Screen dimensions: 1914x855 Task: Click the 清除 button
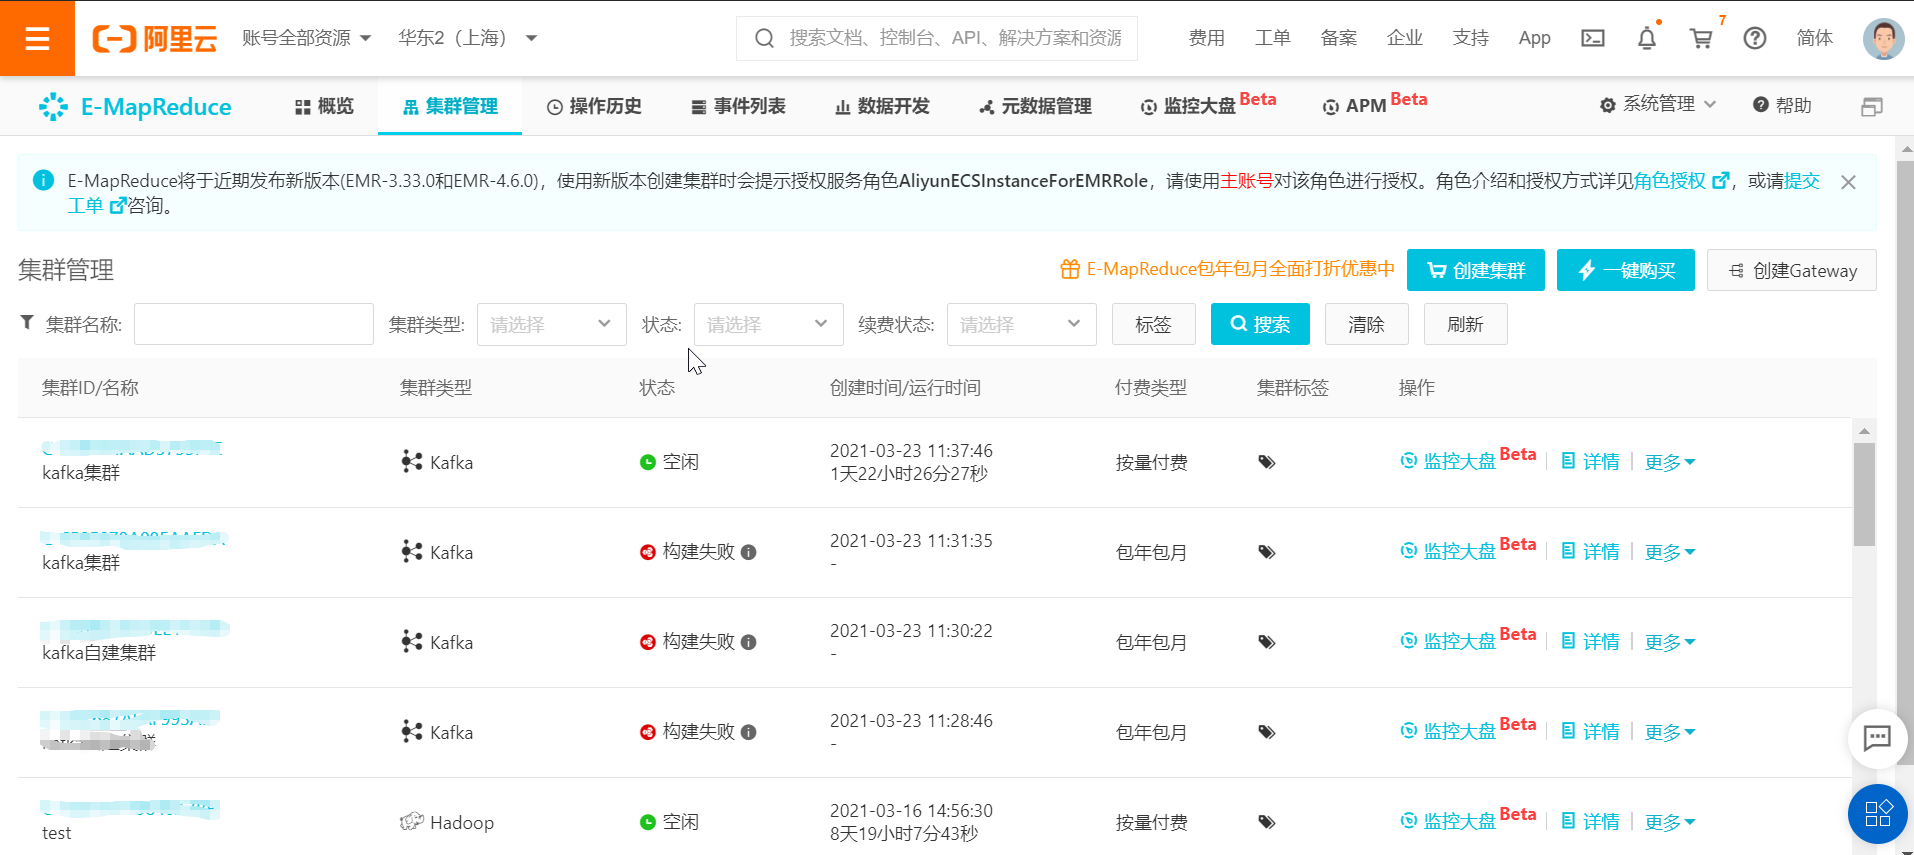click(x=1367, y=324)
